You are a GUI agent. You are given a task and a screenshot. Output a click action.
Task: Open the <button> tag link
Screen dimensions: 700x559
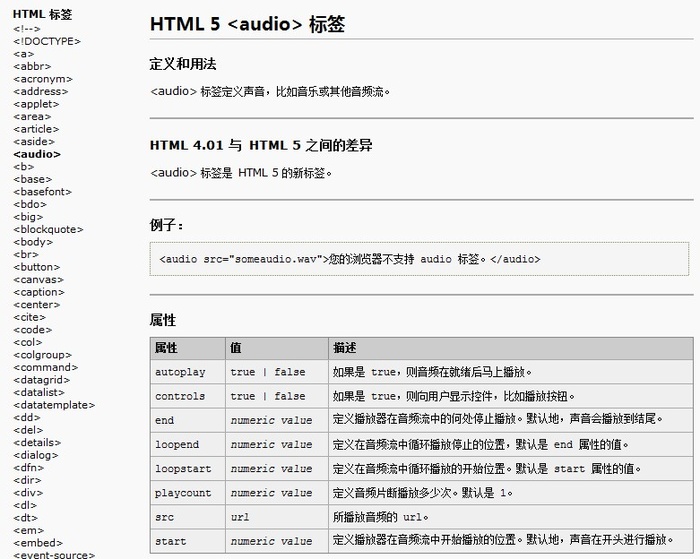[x=37, y=267]
